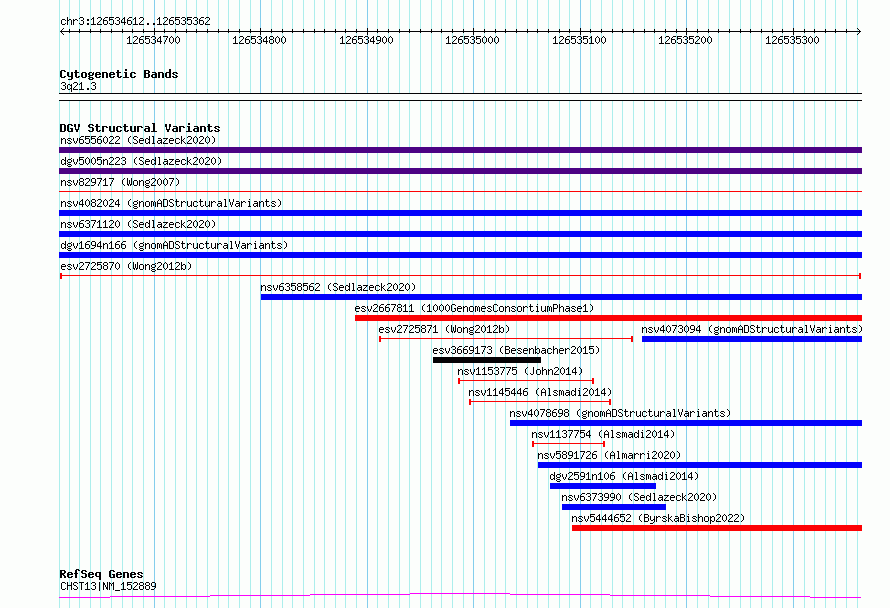This screenshot has width=890, height=608.
Task: Click ruler position 126535000
Action: pos(472,40)
